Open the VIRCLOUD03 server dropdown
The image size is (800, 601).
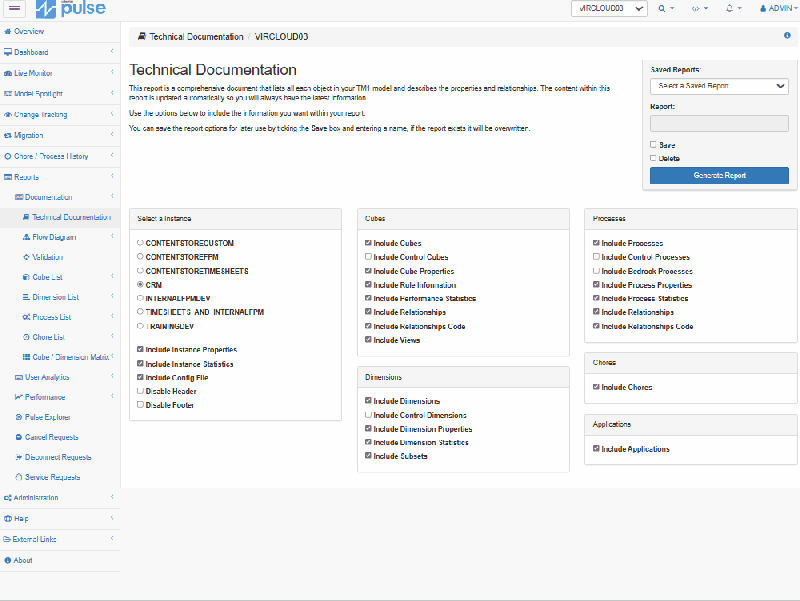[x=609, y=8]
